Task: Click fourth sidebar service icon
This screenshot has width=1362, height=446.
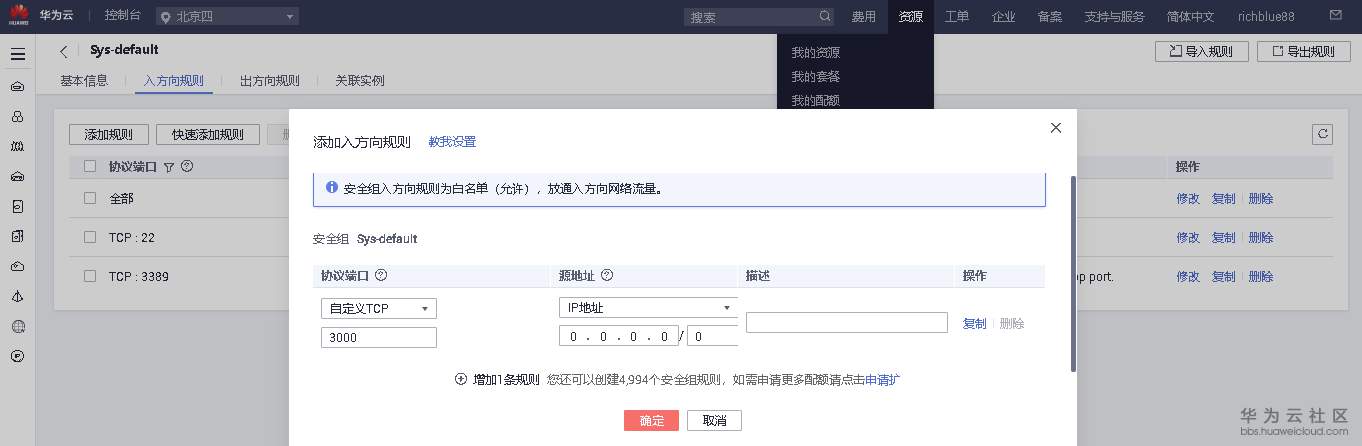Action: [x=18, y=176]
